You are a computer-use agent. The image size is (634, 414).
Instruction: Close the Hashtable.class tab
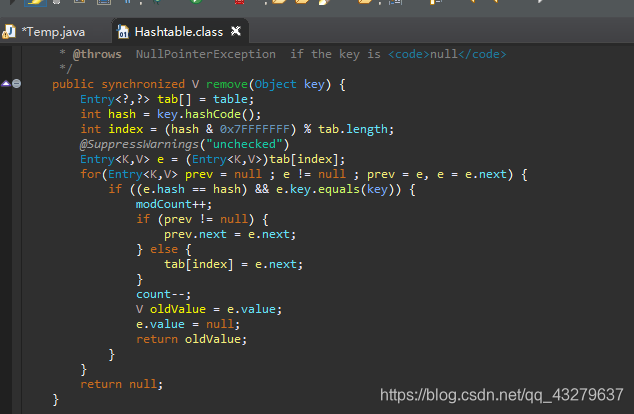click(x=236, y=31)
